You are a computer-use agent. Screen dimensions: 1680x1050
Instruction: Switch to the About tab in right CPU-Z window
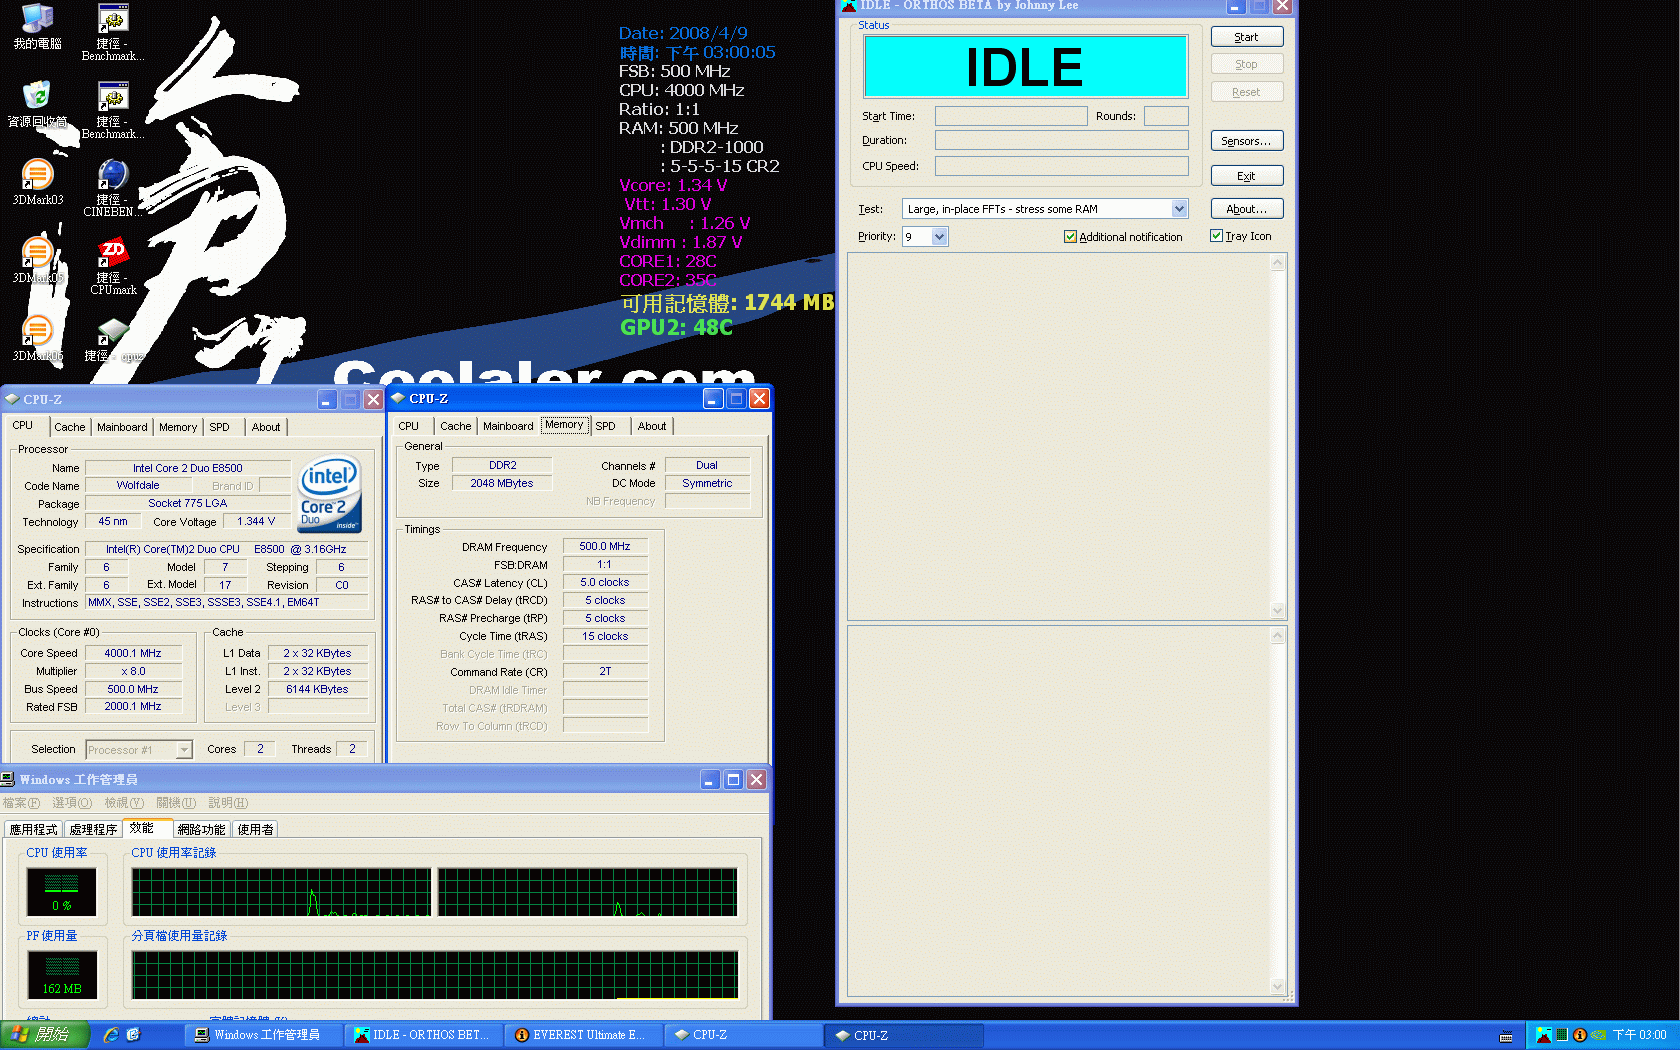coord(652,426)
